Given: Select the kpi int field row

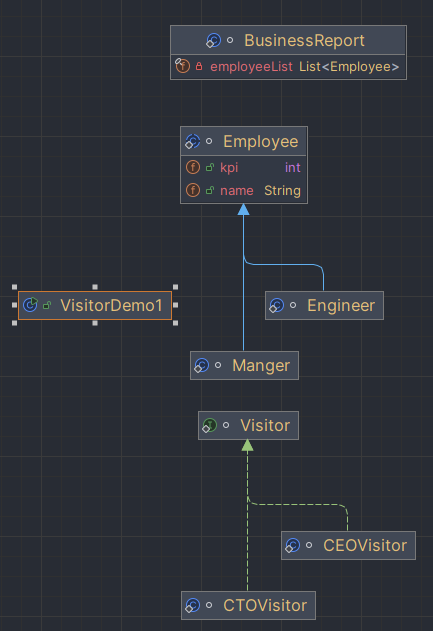Looking at the screenshot, I should click(244, 167).
